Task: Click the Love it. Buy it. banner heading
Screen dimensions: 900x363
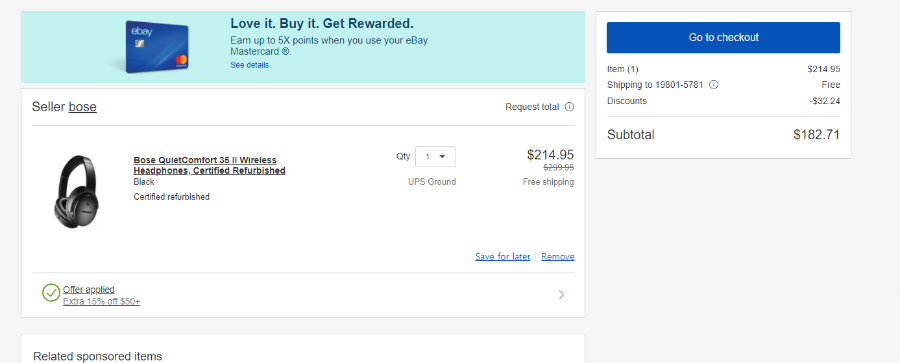Action: coord(322,24)
